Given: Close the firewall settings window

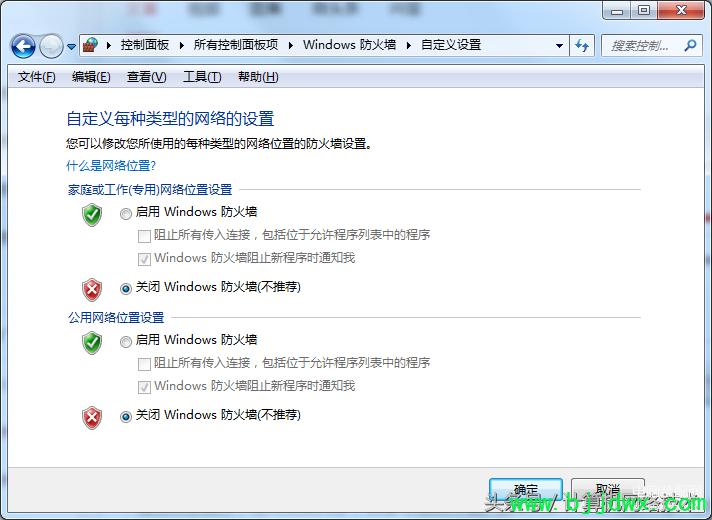Looking at the screenshot, I should click(681, 11).
